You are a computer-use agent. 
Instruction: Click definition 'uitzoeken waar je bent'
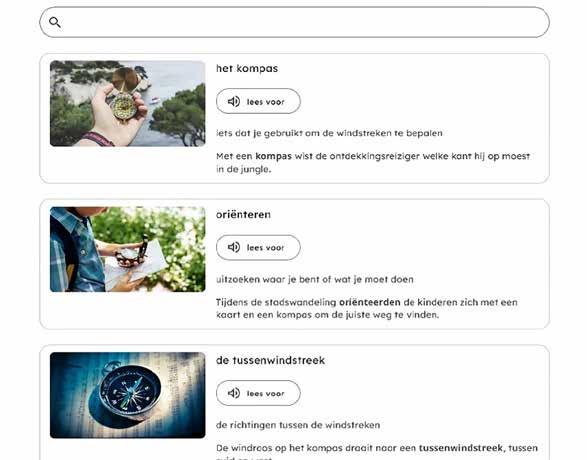(x=315, y=280)
